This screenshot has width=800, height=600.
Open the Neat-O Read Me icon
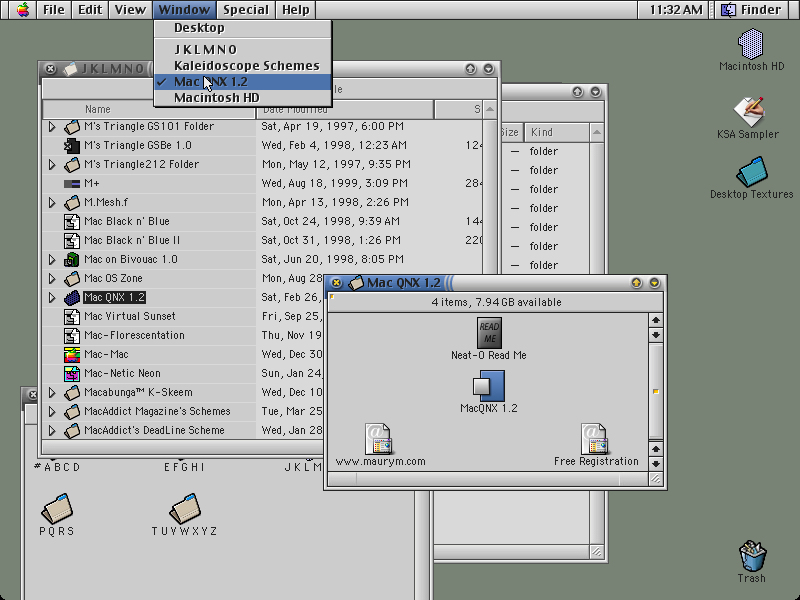click(x=489, y=333)
